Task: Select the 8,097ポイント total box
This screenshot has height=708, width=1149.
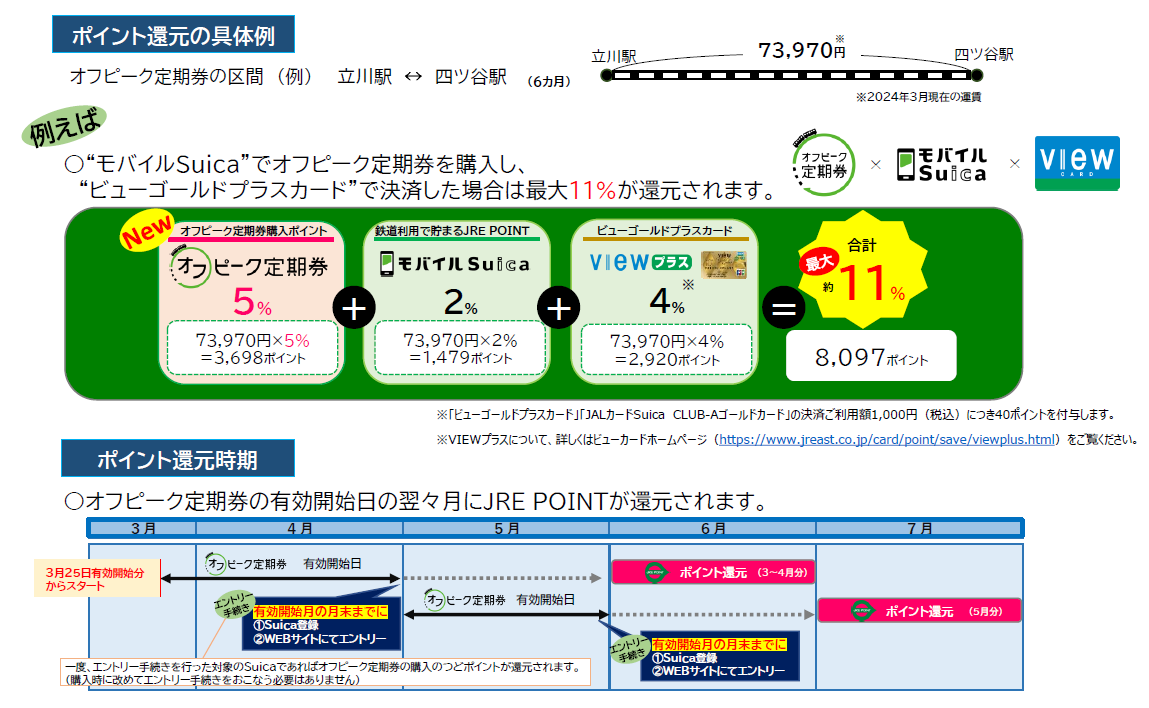Action: [871, 356]
